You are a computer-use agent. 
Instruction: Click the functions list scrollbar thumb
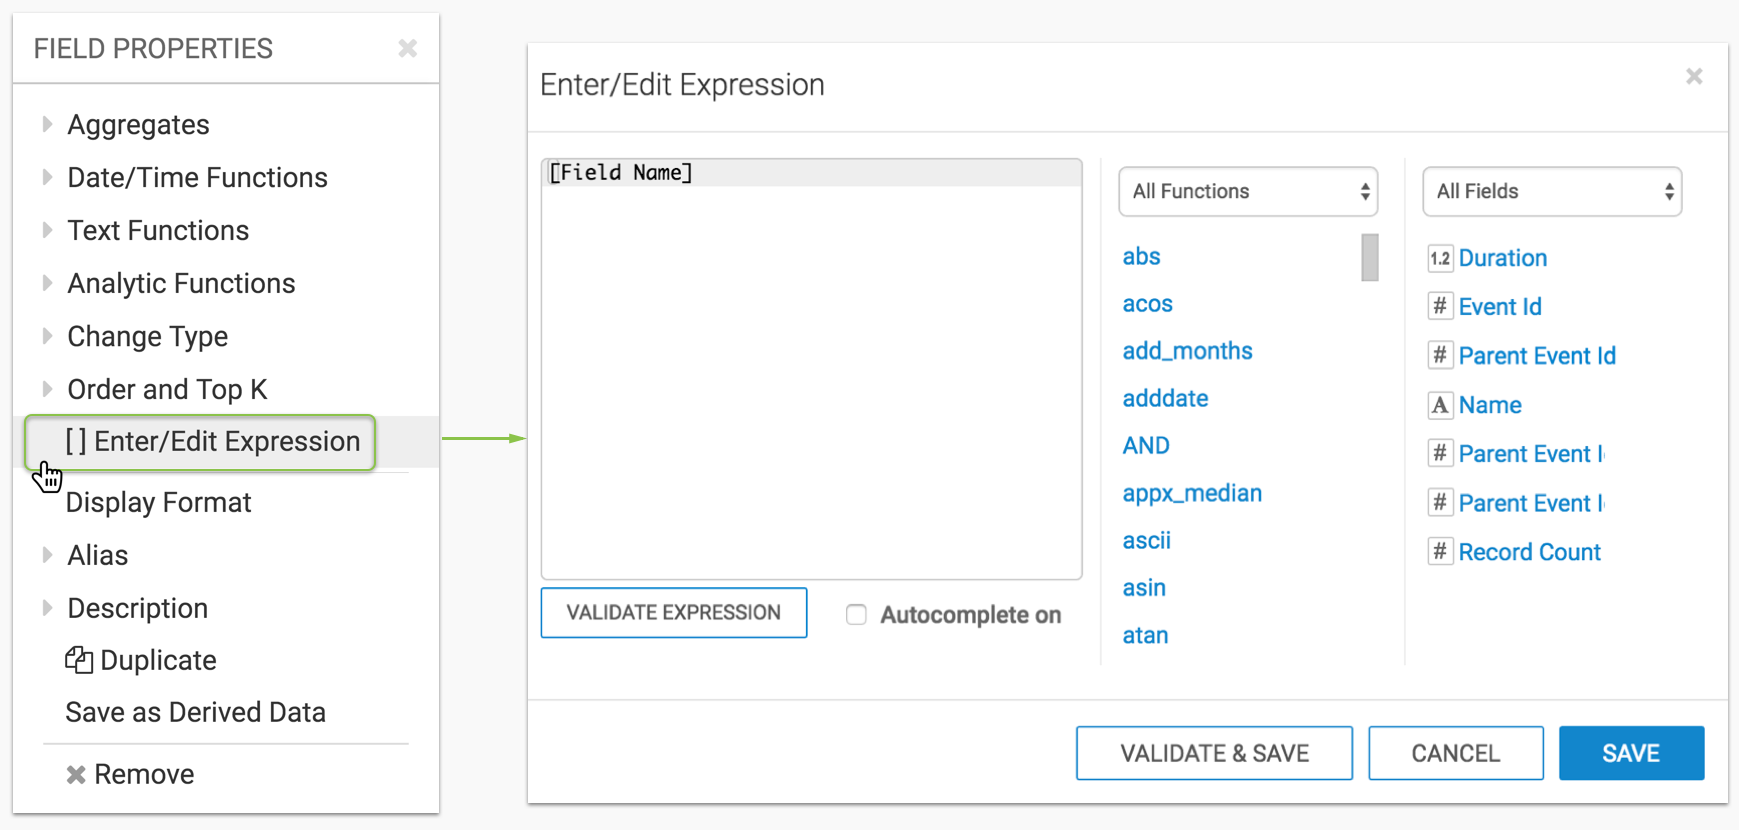pyautogui.click(x=1370, y=258)
